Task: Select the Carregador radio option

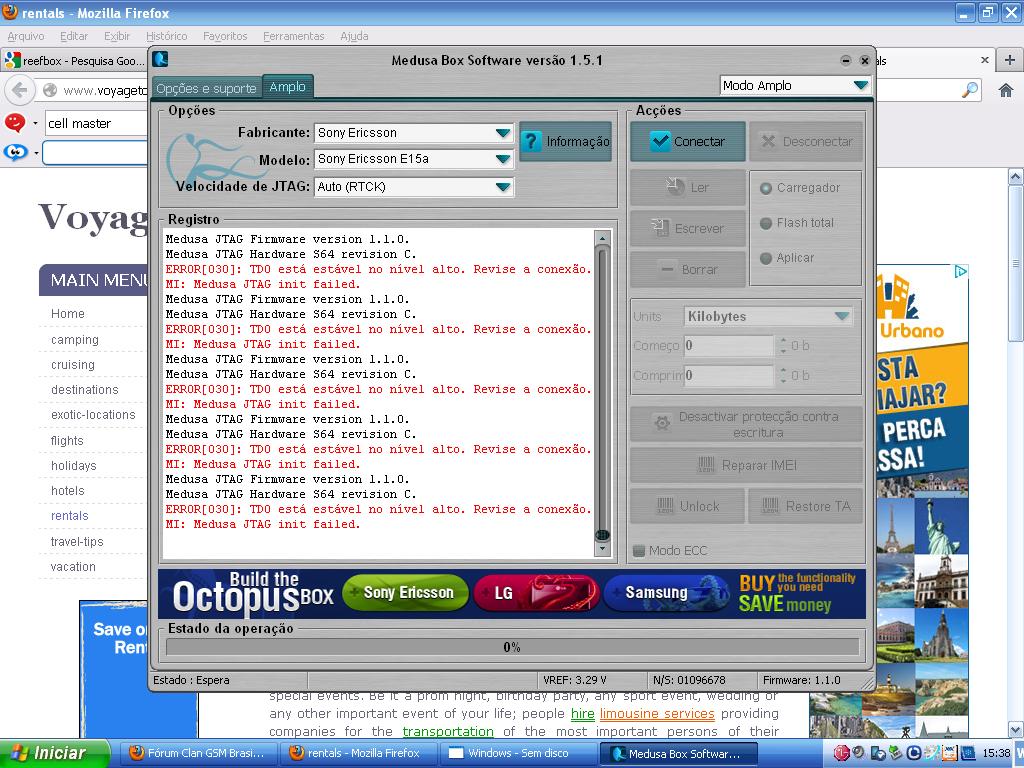Action: 766,188
